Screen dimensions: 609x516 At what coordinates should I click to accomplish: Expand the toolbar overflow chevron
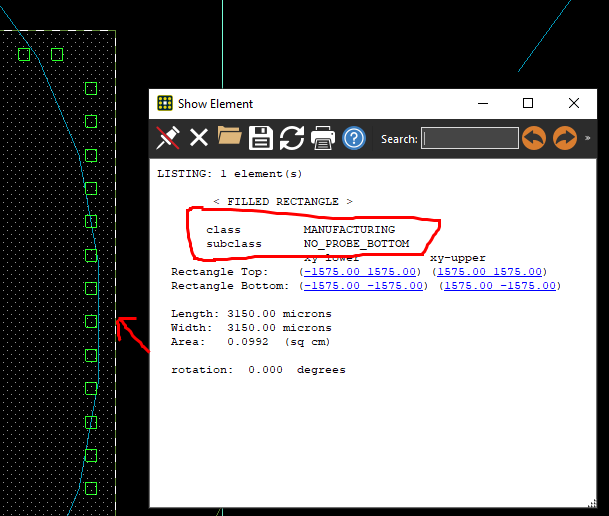click(x=588, y=138)
